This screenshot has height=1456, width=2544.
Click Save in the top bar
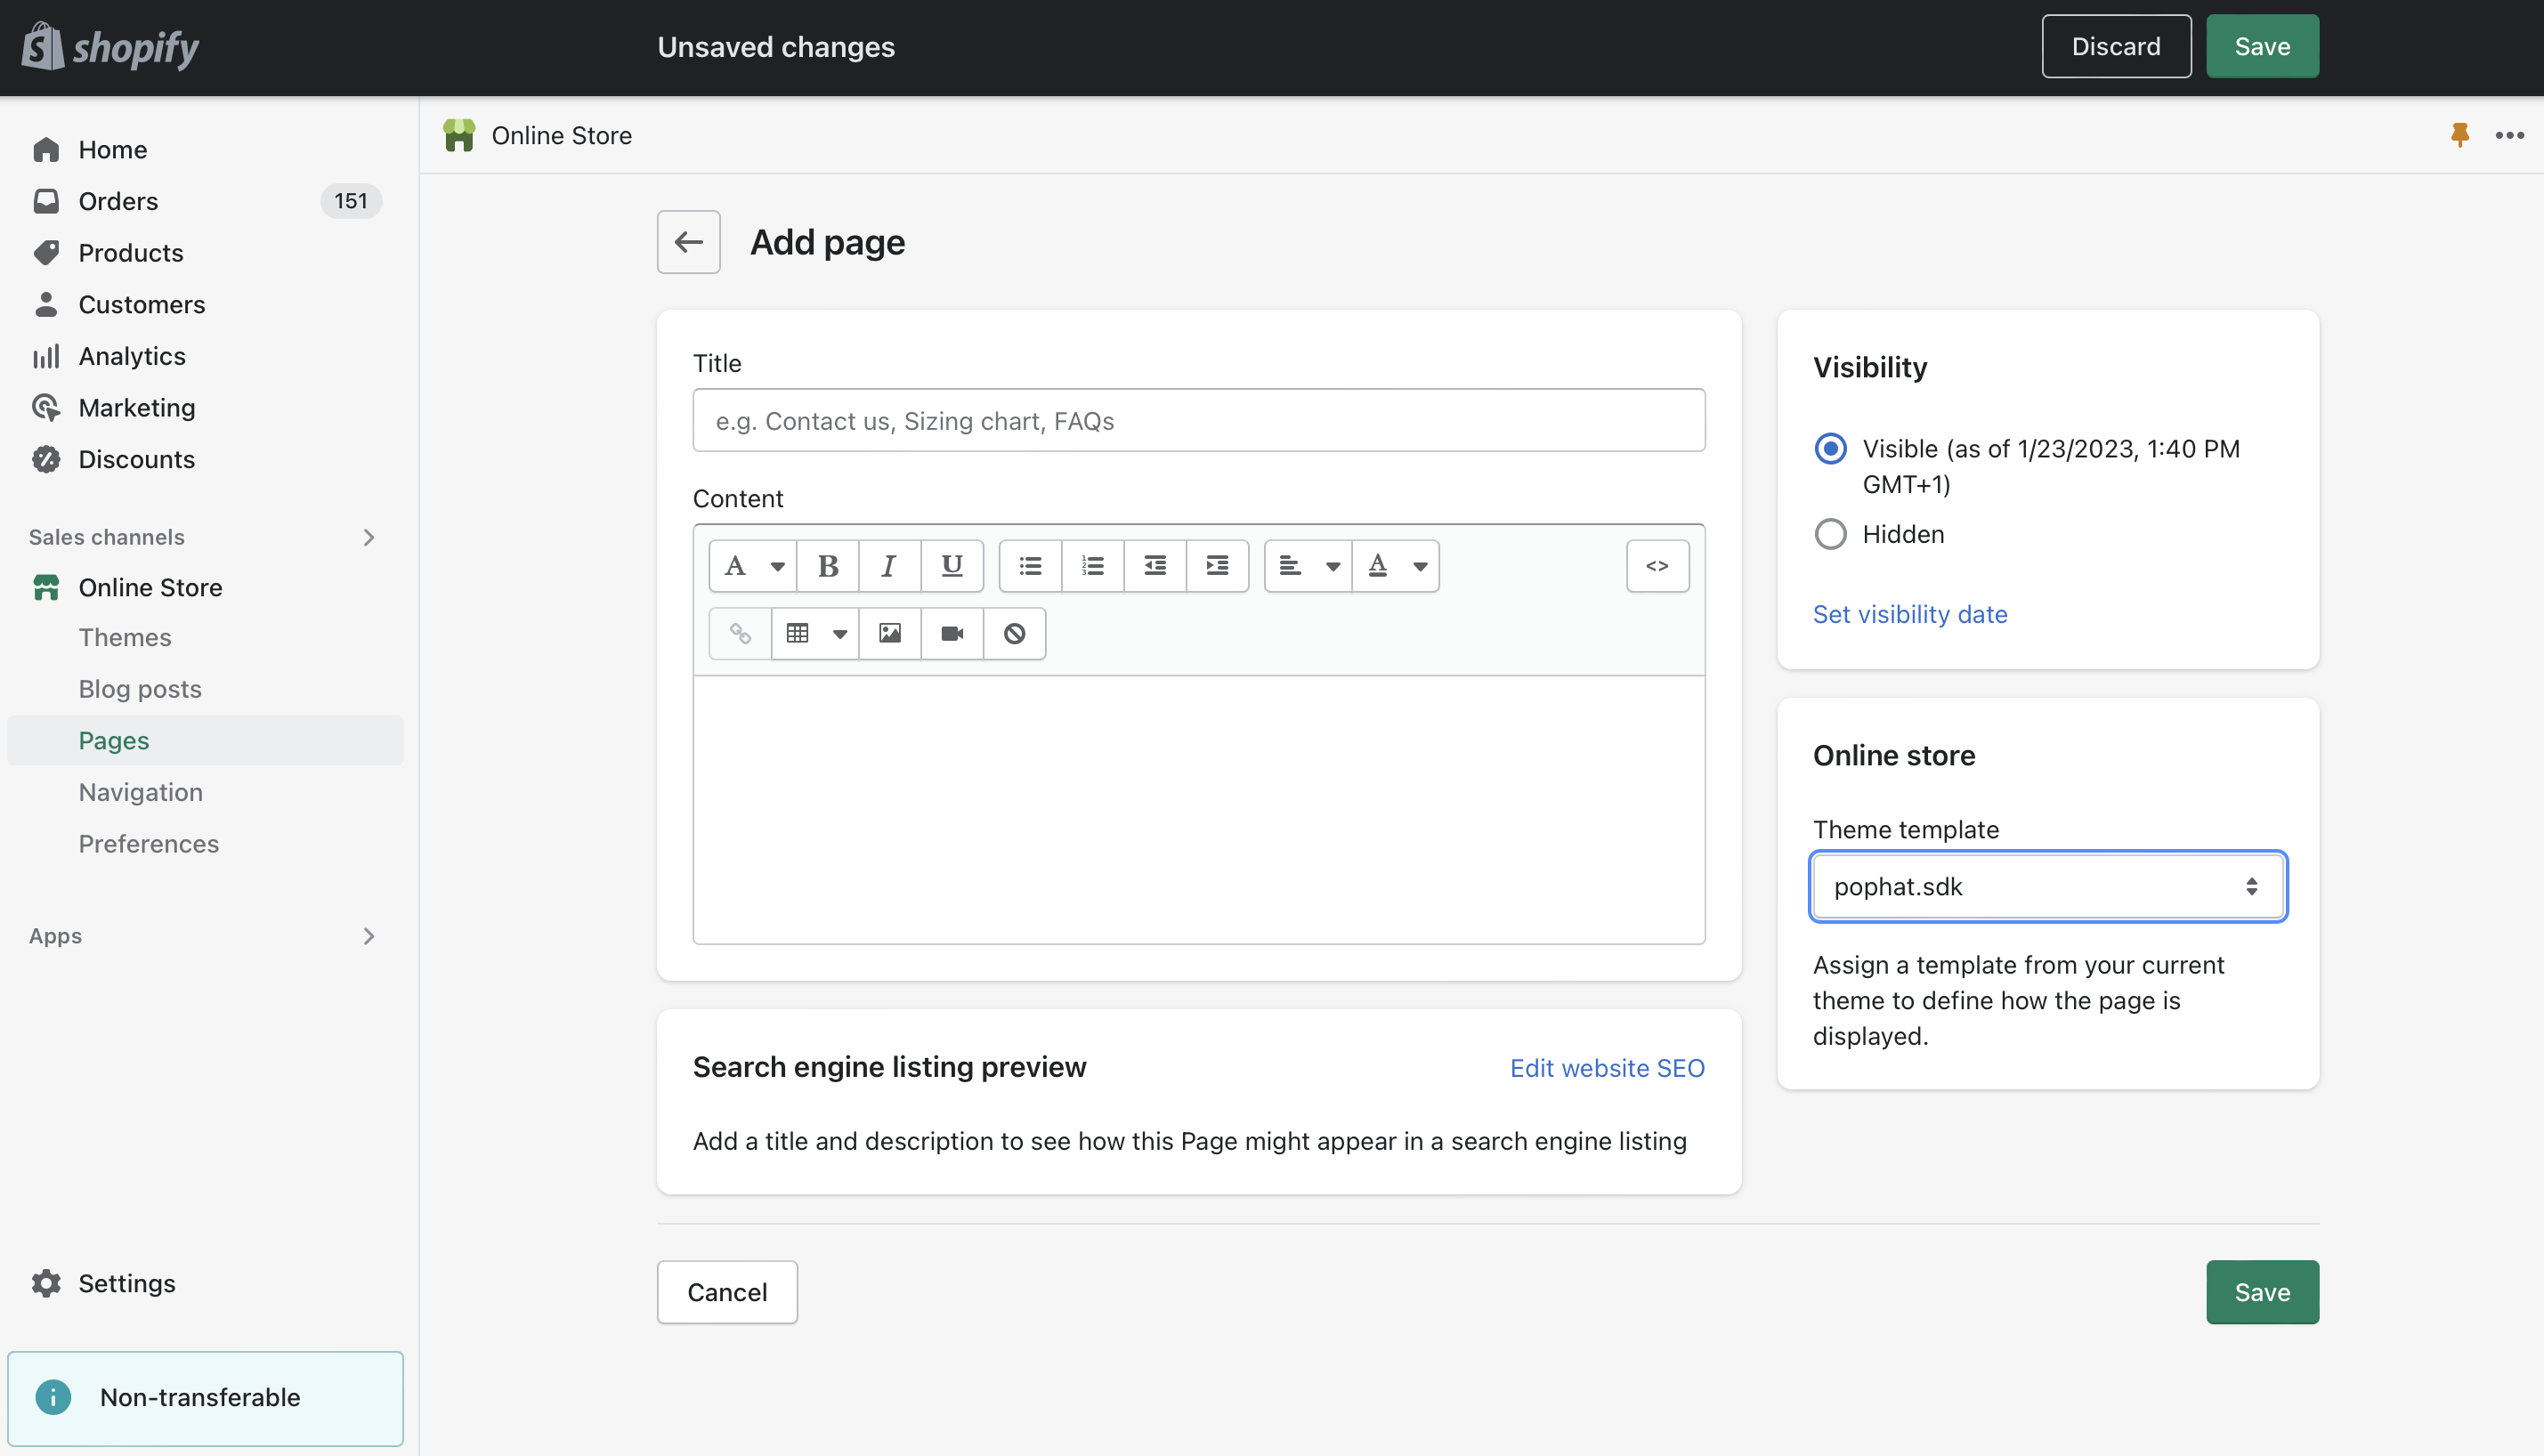coord(2262,47)
